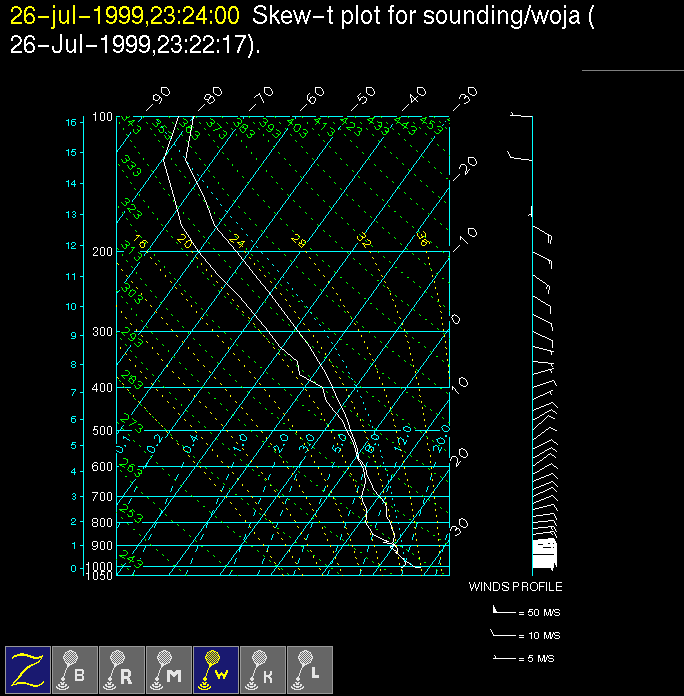Click the 5 M/S wind barb legend
This screenshot has height=696, width=684.
pos(526,658)
